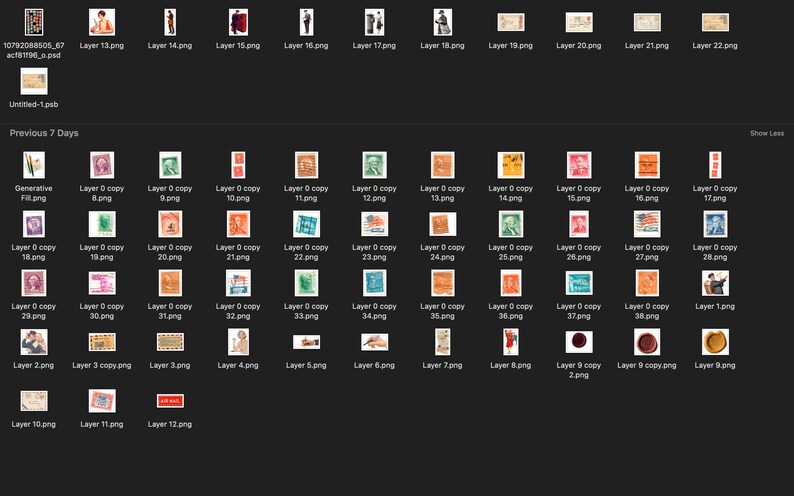Select Layer 11.png file icon
Viewport: 794px width, 496px height.
point(102,401)
